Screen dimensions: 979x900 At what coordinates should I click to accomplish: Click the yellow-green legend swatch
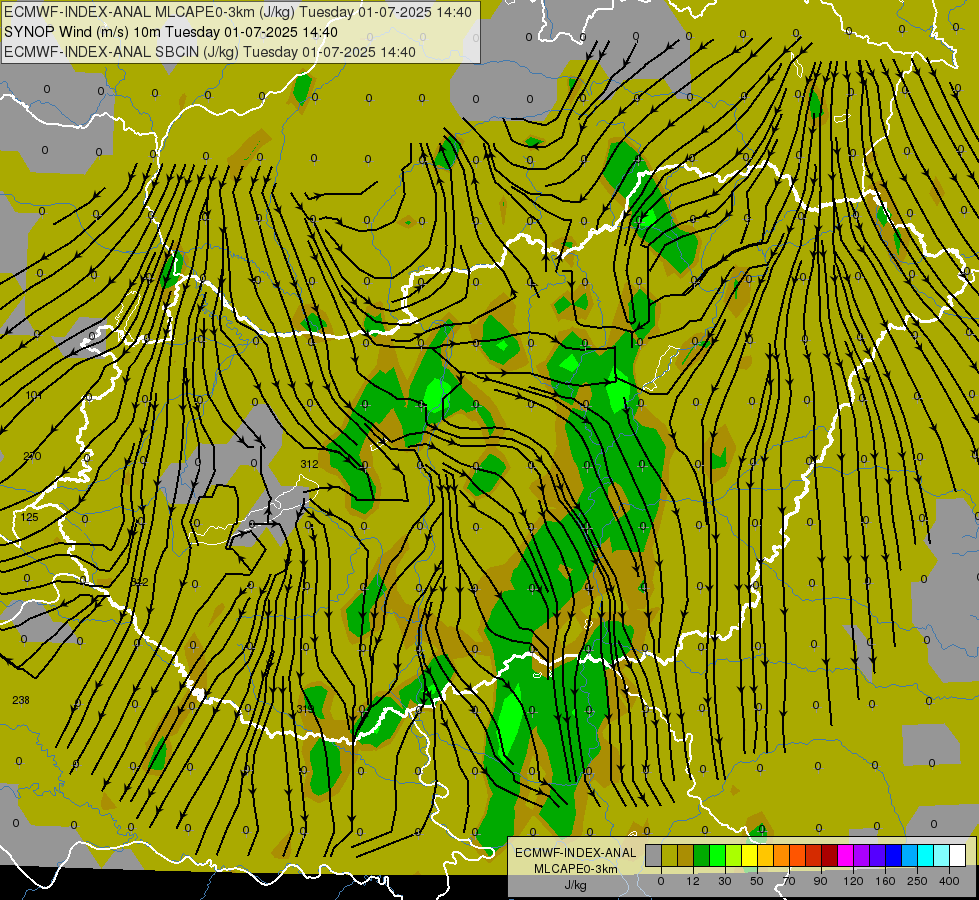click(x=734, y=855)
